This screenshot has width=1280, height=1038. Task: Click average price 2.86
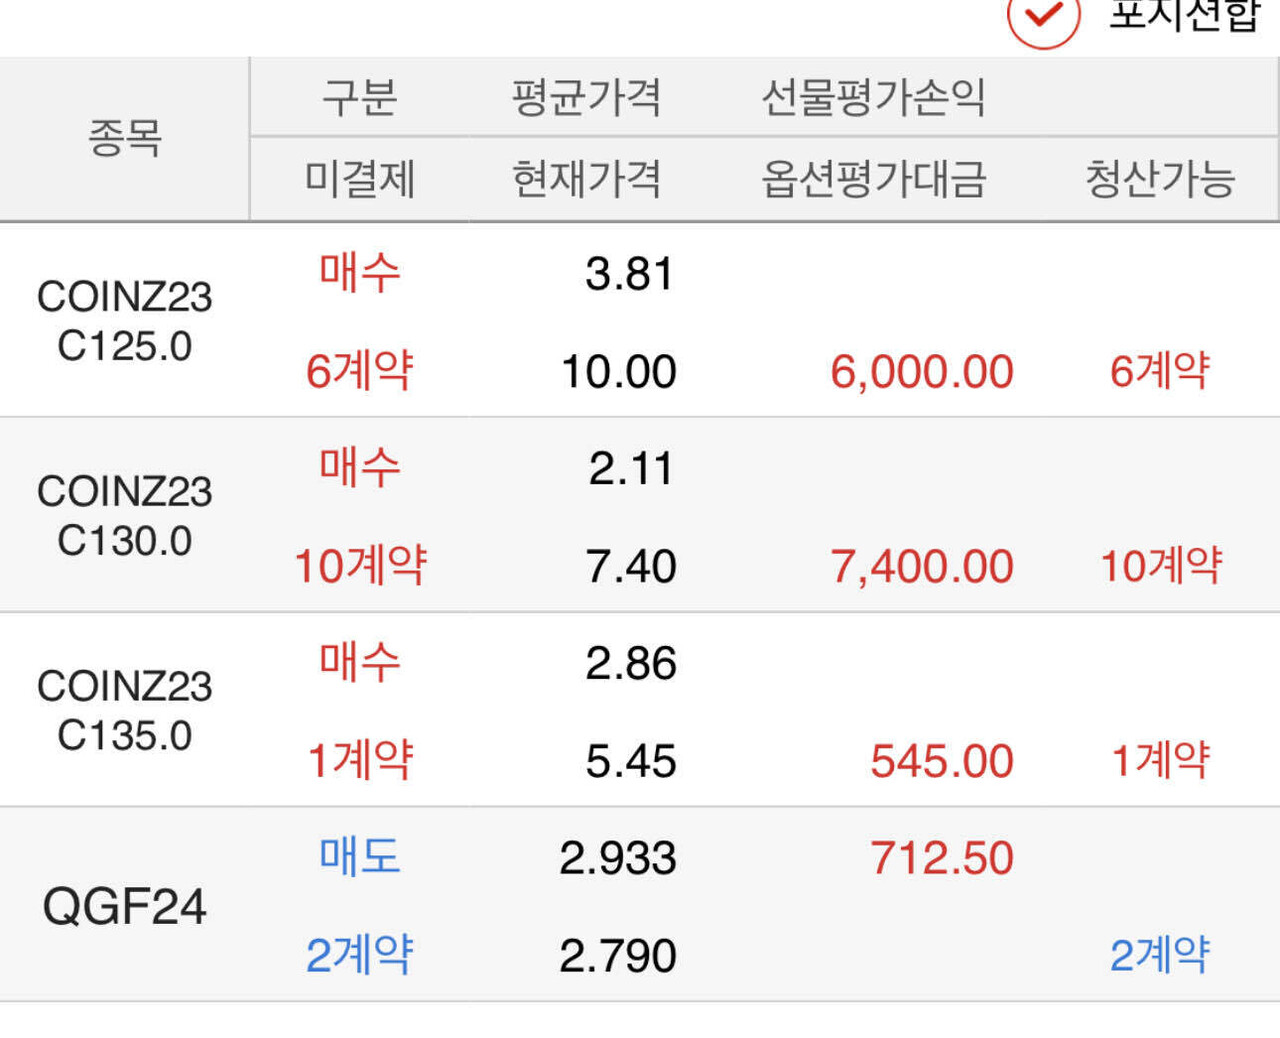tap(631, 664)
